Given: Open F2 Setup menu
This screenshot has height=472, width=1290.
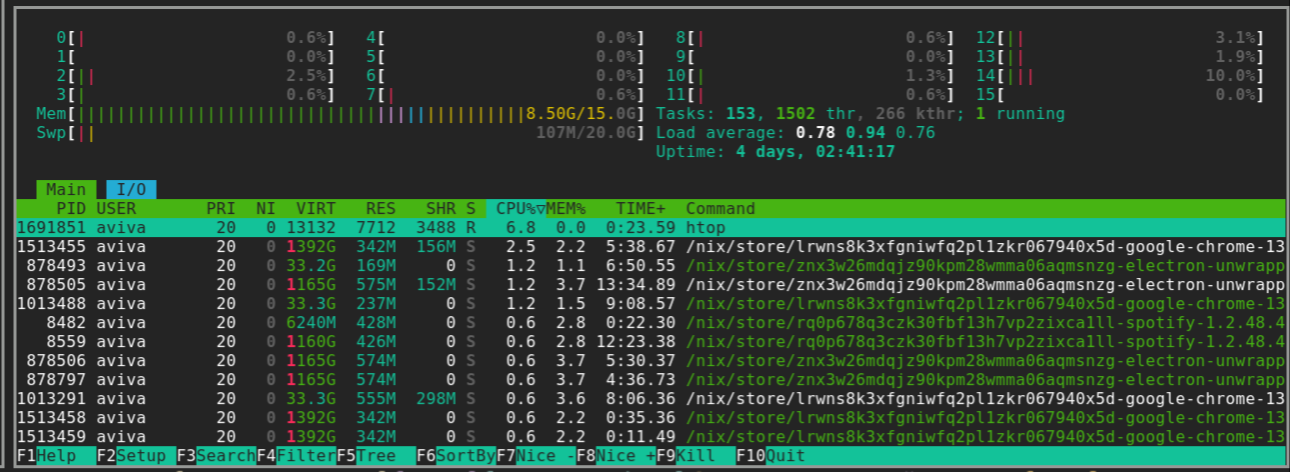Looking at the screenshot, I should tap(135, 456).
